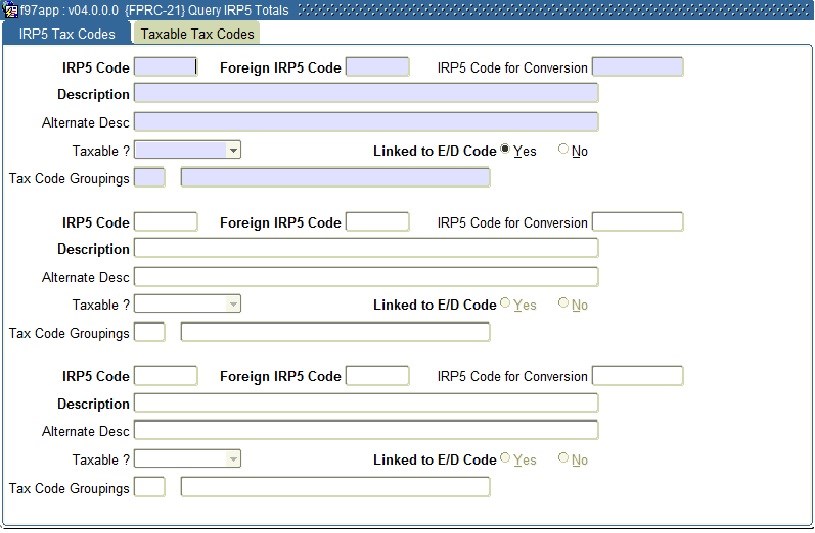Image resolution: width=815 pixels, height=533 pixels.
Task: Open the Taxable Tax Codes tab
Action: click(x=197, y=34)
